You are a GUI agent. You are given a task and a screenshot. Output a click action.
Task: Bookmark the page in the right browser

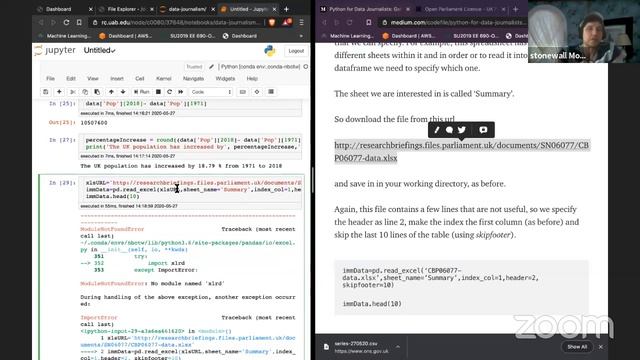pos(369,22)
